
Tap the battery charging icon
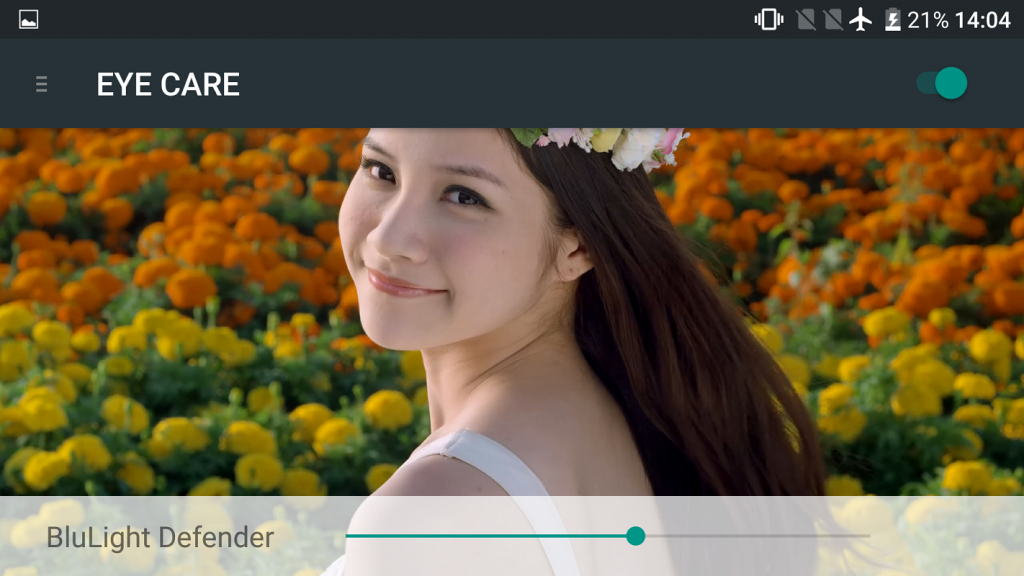tap(892, 20)
